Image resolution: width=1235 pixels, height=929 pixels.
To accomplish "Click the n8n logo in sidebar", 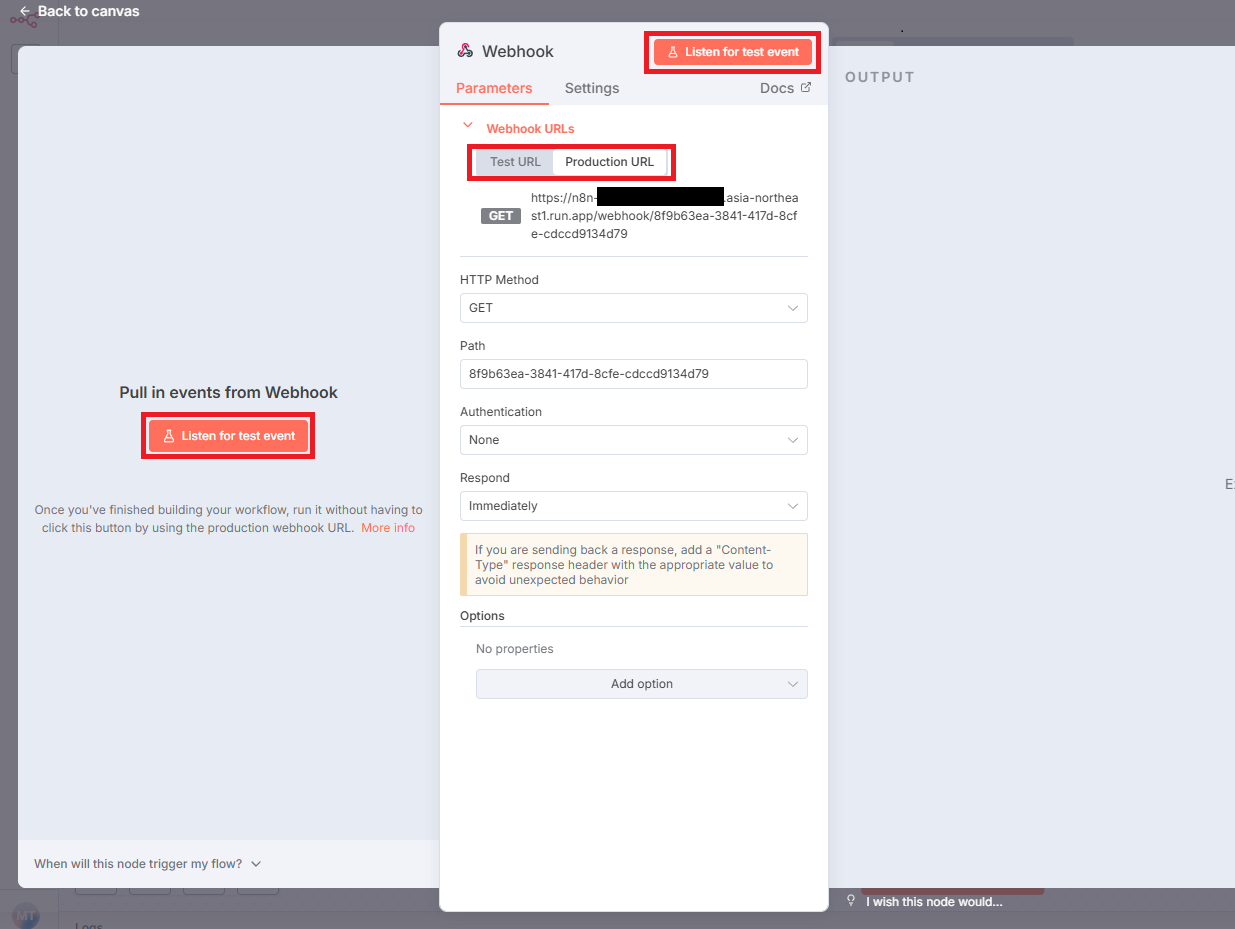I will [x=23, y=19].
